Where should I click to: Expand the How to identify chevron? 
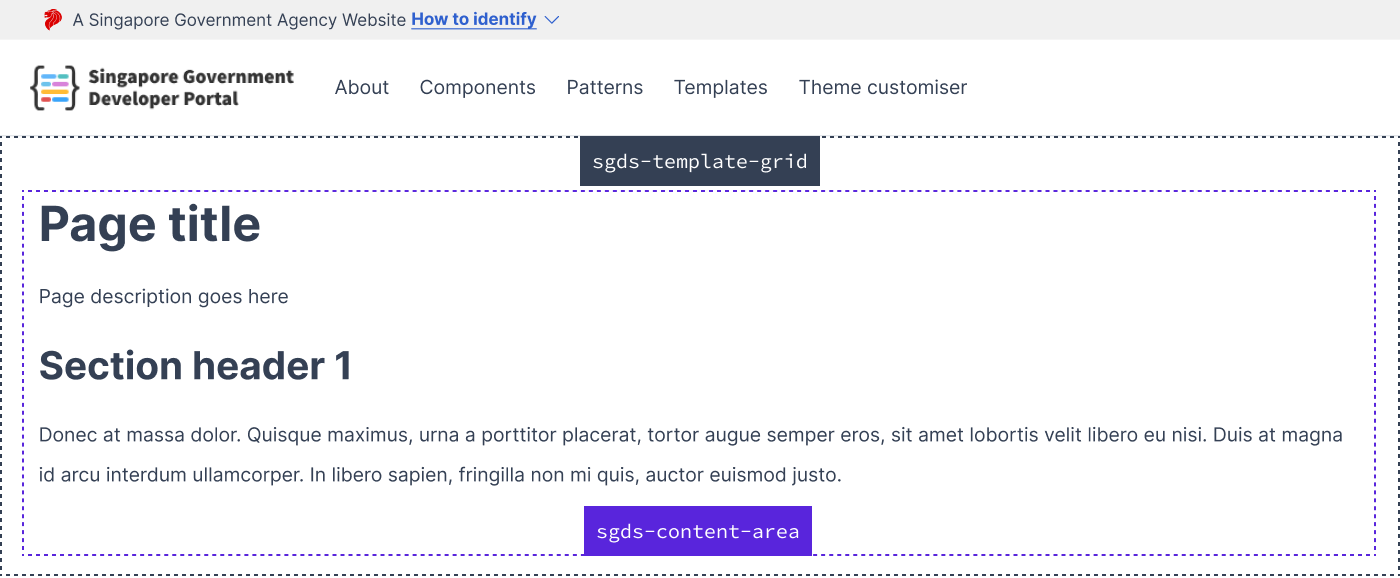click(x=551, y=20)
